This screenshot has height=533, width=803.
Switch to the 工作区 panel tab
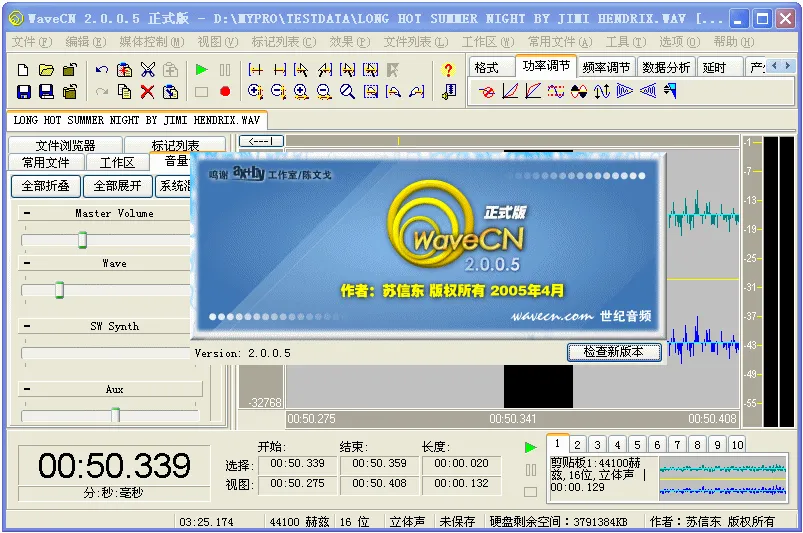117,163
